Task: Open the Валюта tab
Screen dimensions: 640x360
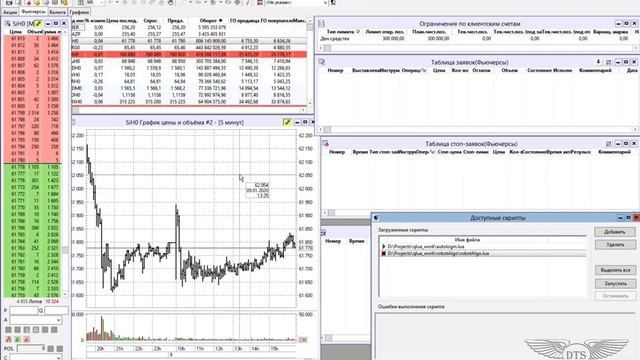Action: click(57, 12)
